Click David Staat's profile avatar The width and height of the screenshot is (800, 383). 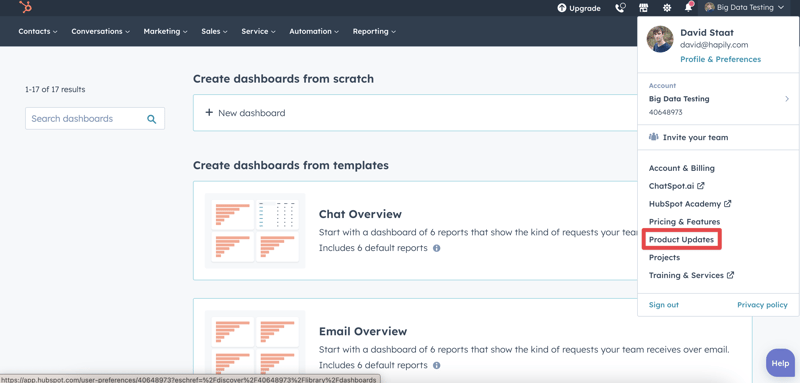(x=660, y=39)
